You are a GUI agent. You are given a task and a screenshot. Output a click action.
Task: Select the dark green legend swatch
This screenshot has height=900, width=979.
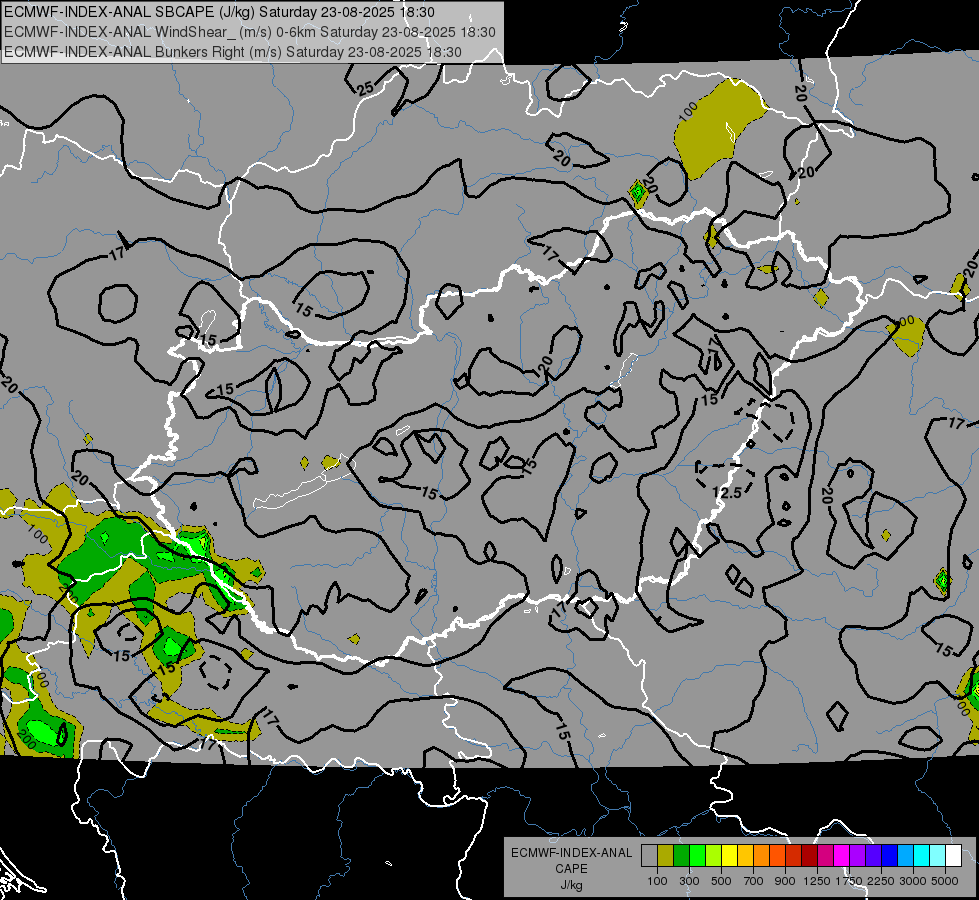[681, 855]
